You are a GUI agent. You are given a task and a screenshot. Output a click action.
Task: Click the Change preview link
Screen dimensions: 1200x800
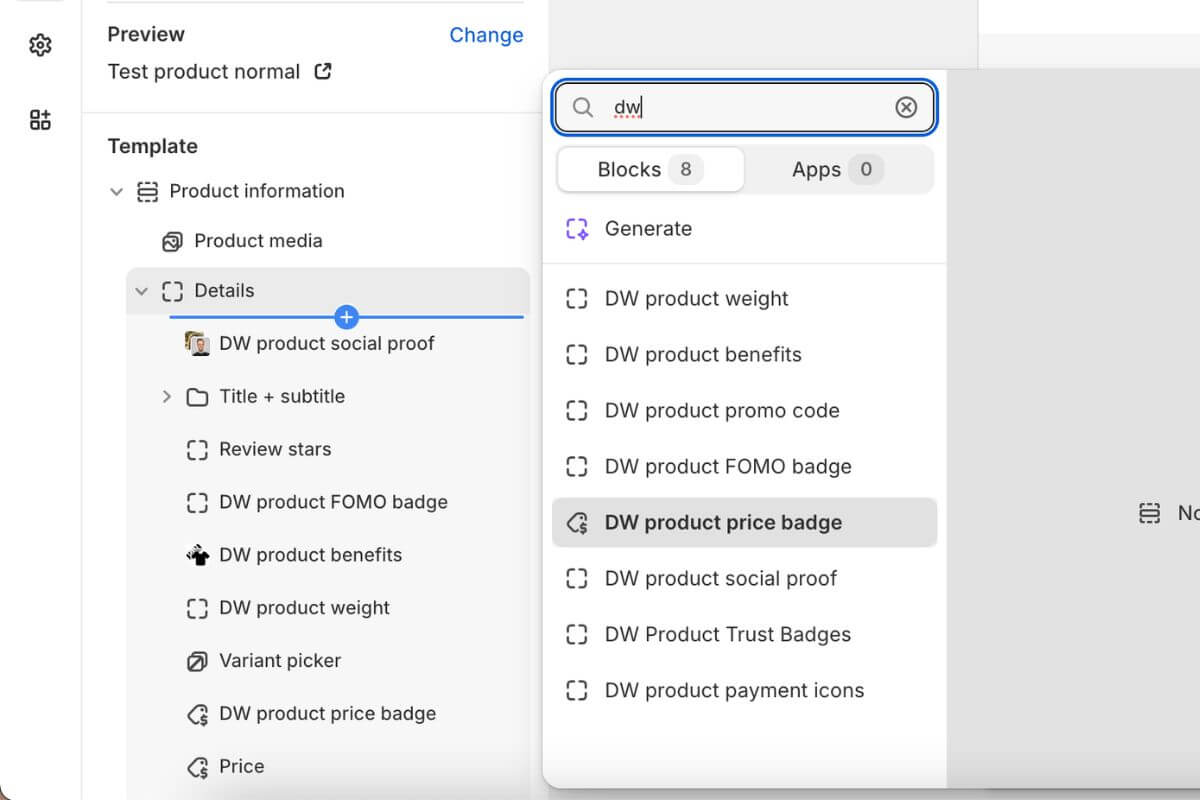click(486, 35)
